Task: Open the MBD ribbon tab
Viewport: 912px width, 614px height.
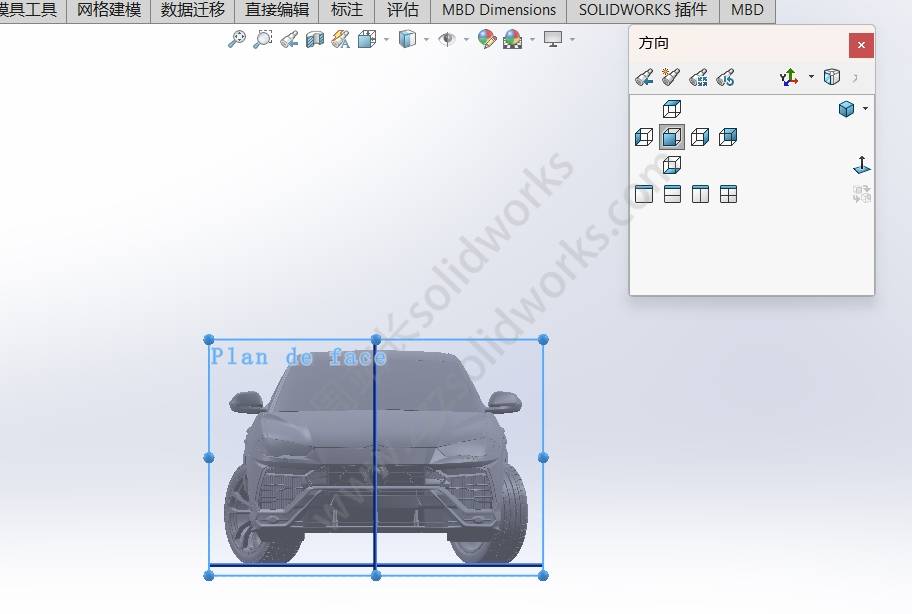Action: 747,10
